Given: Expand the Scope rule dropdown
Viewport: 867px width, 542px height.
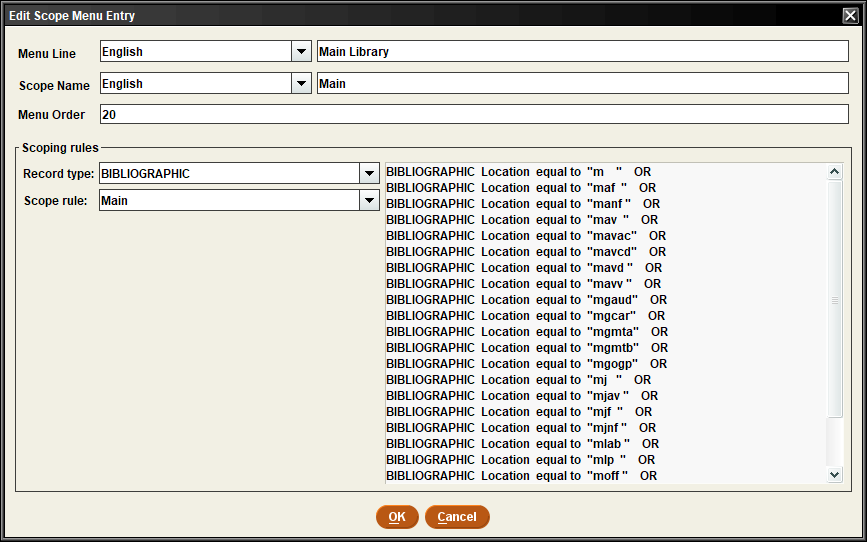Looking at the screenshot, I should 367,201.
